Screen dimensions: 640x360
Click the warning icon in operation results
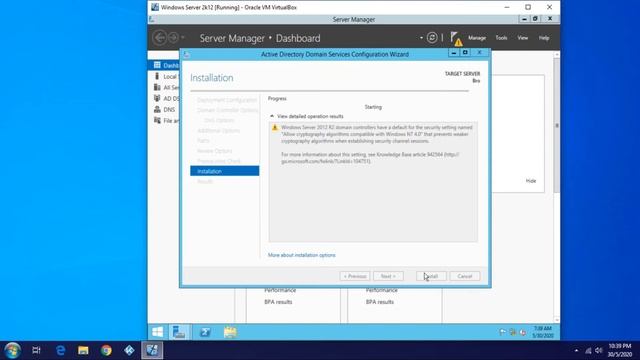click(x=275, y=128)
